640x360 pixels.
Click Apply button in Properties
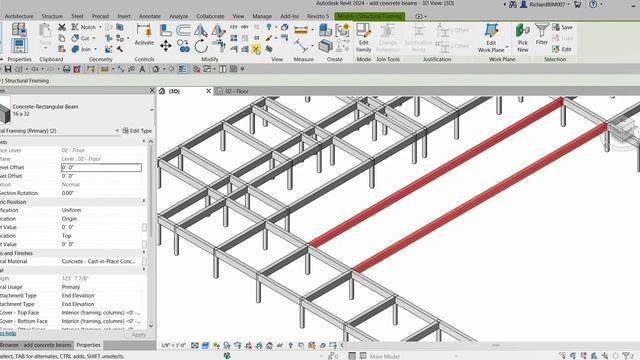pos(138,335)
